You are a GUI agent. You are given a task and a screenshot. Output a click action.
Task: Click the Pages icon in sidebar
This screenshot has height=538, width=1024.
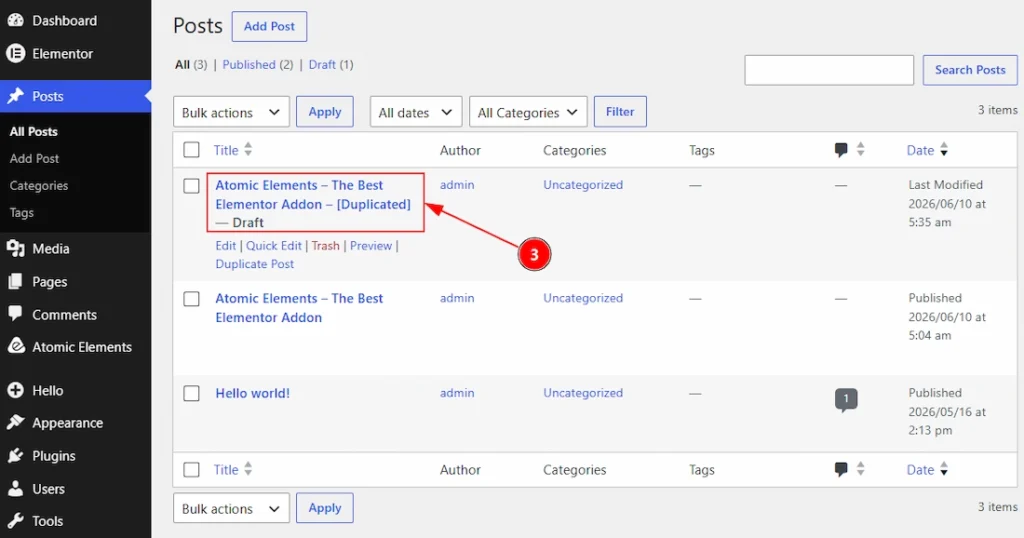(x=15, y=281)
